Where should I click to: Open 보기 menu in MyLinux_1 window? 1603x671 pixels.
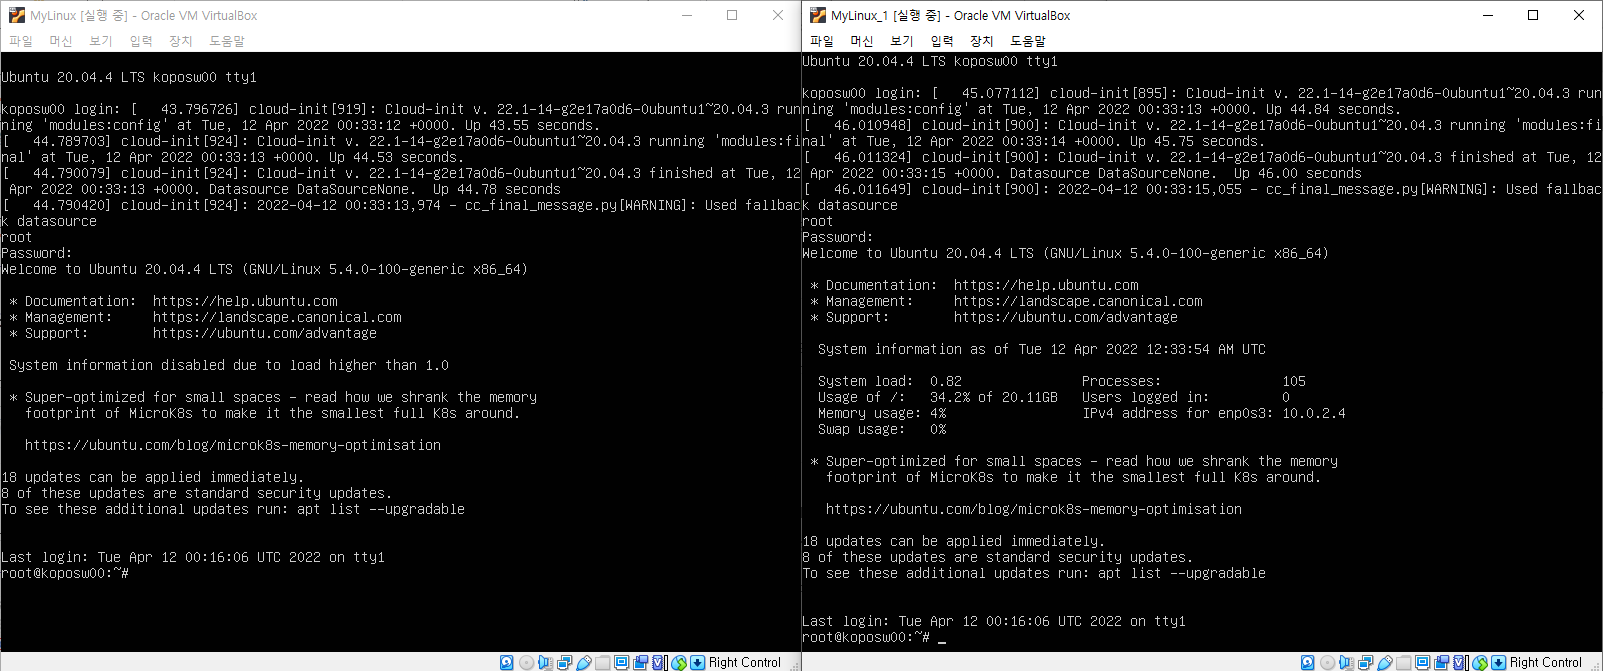[x=902, y=41]
